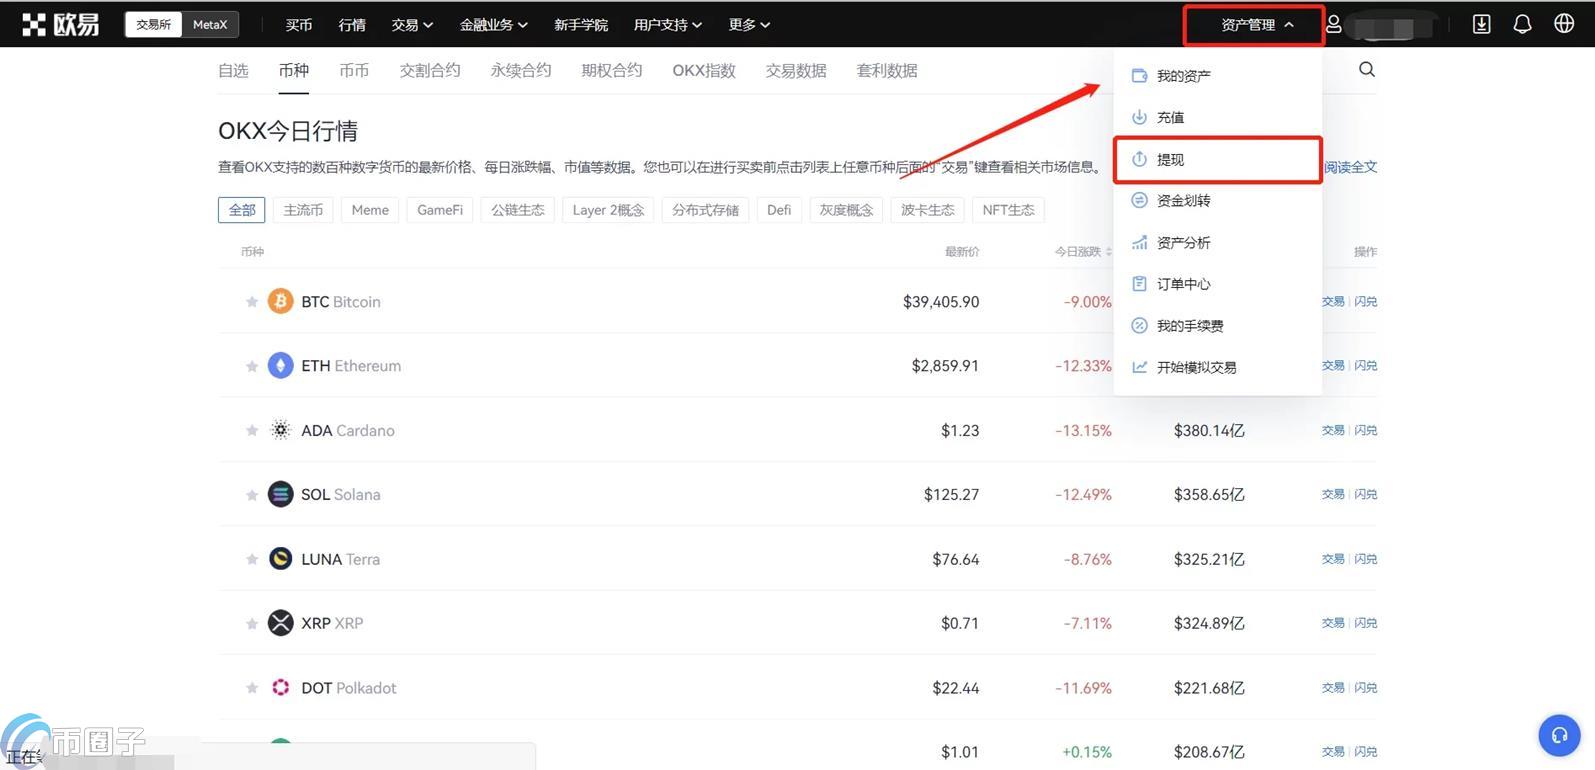Sort by 今日涨跌 column arrows
This screenshot has height=770, width=1595.
tap(1108, 252)
